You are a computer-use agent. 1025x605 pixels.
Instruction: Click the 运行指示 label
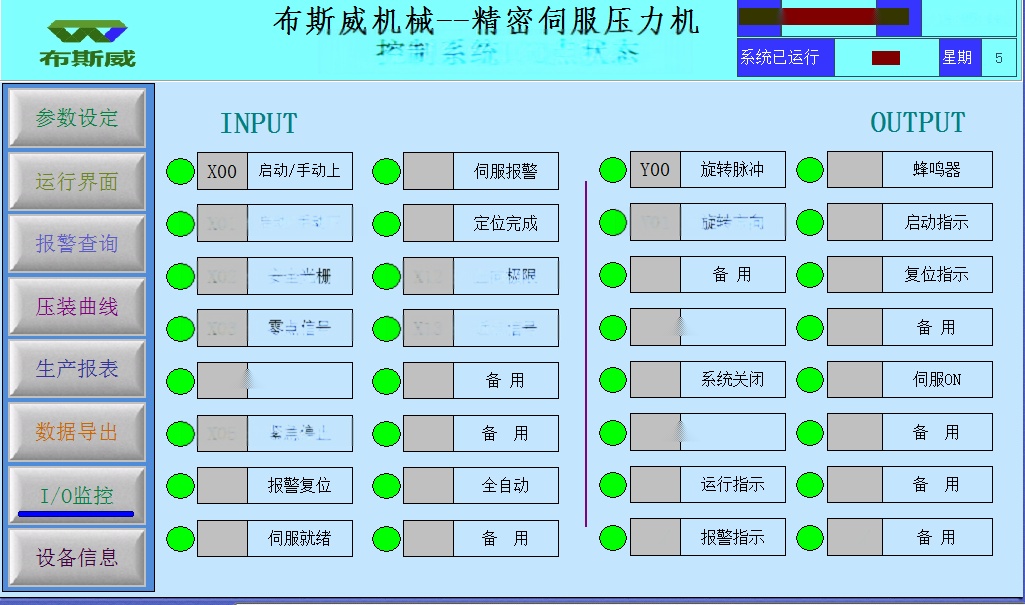click(x=733, y=485)
